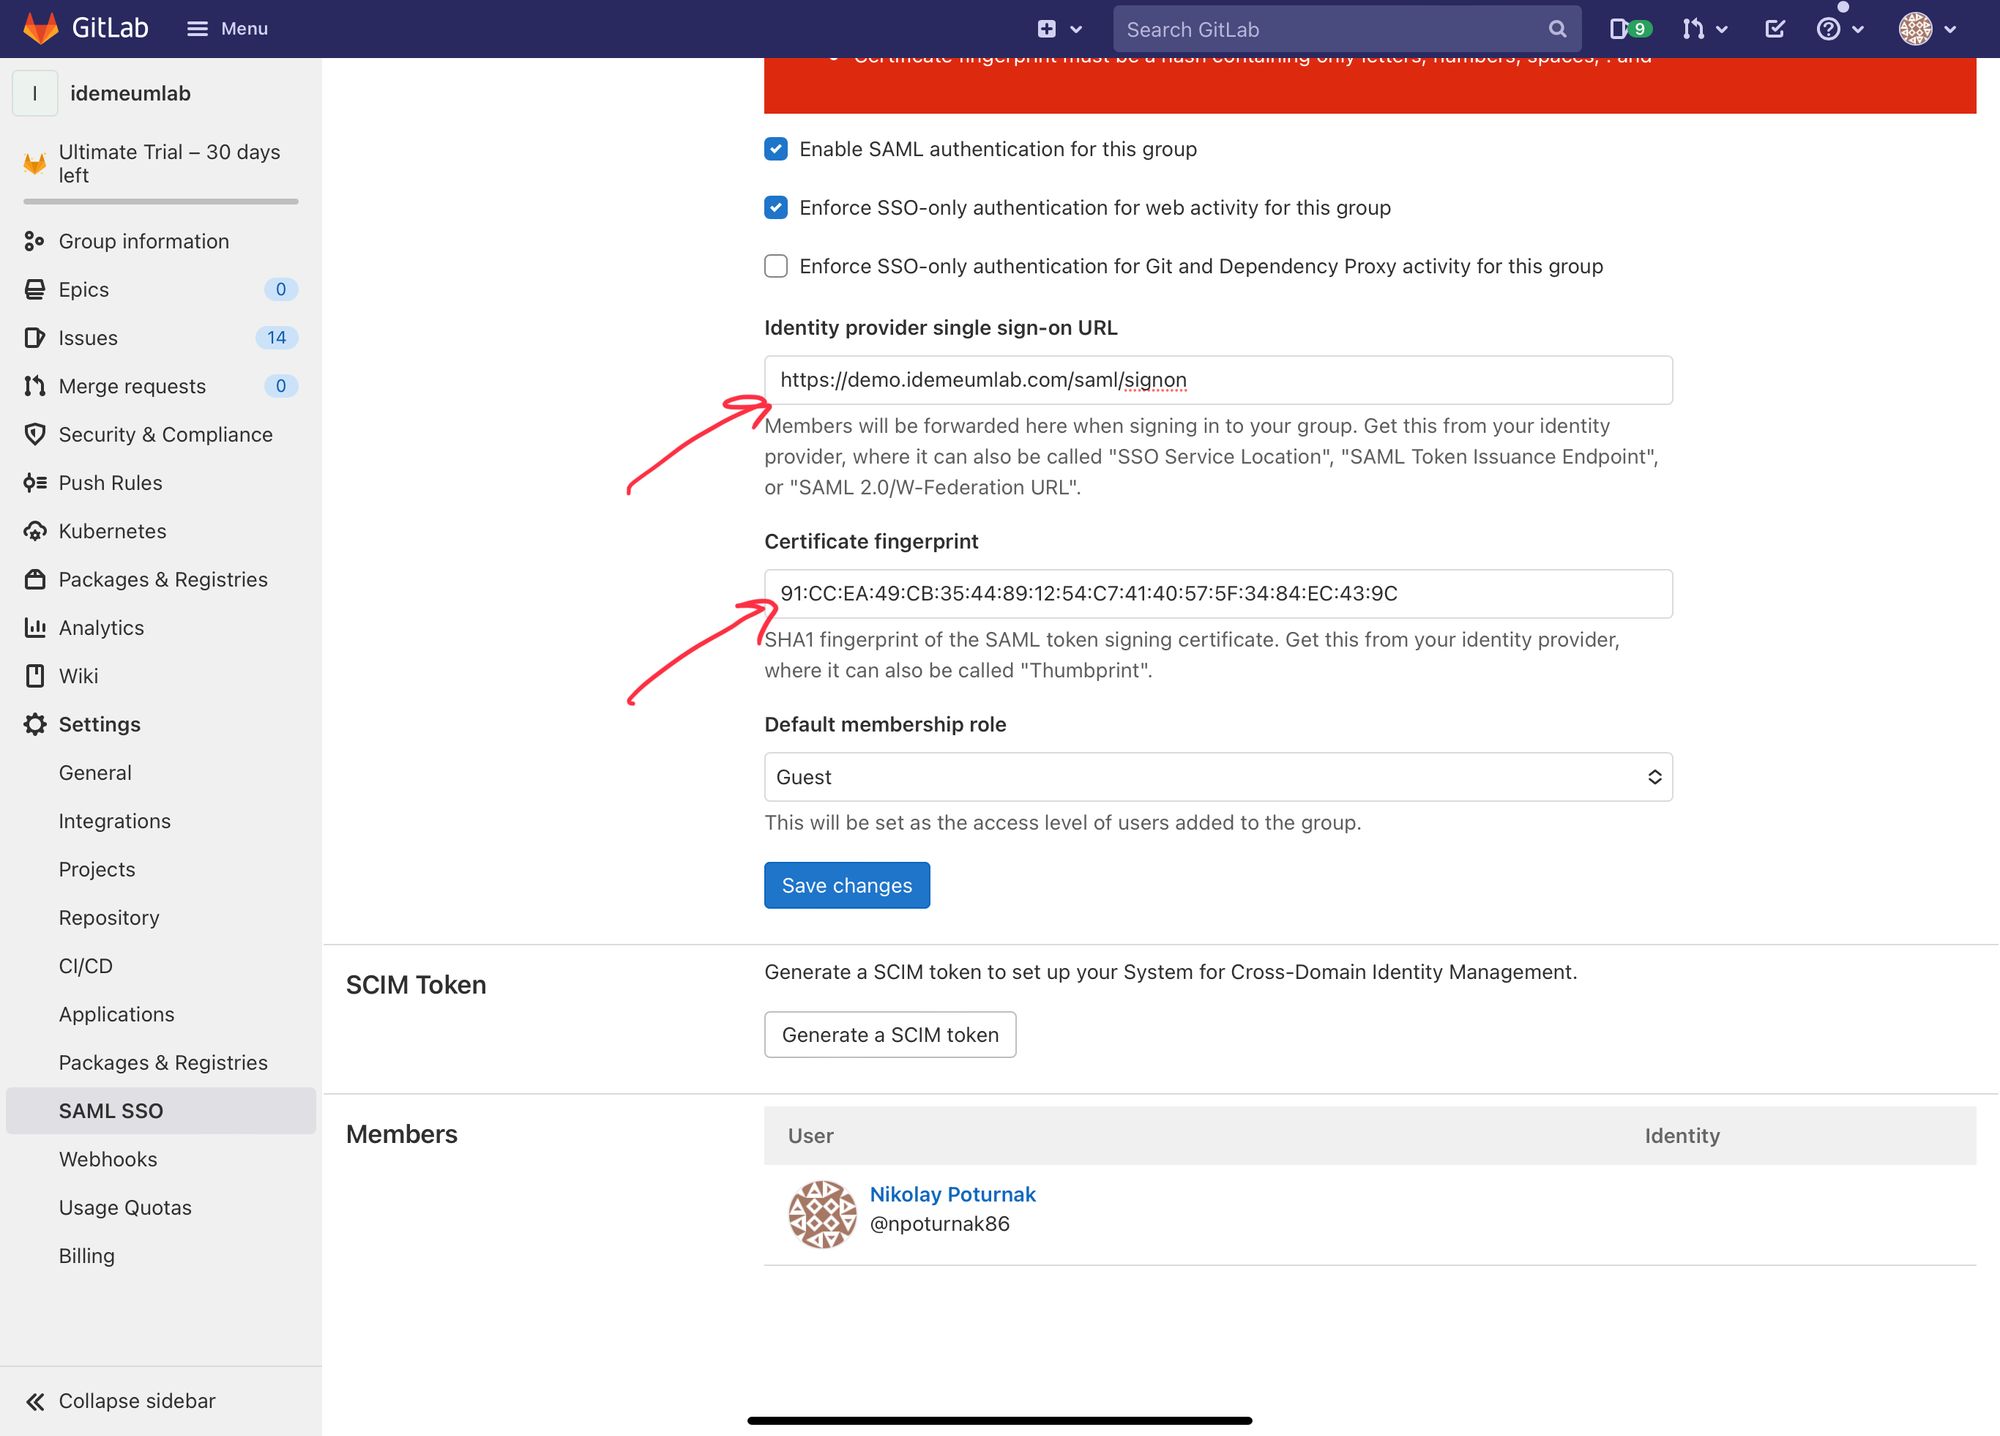This screenshot has height=1436, width=2000.
Task: Open Webhooks settings
Action: click(108, 1159)
